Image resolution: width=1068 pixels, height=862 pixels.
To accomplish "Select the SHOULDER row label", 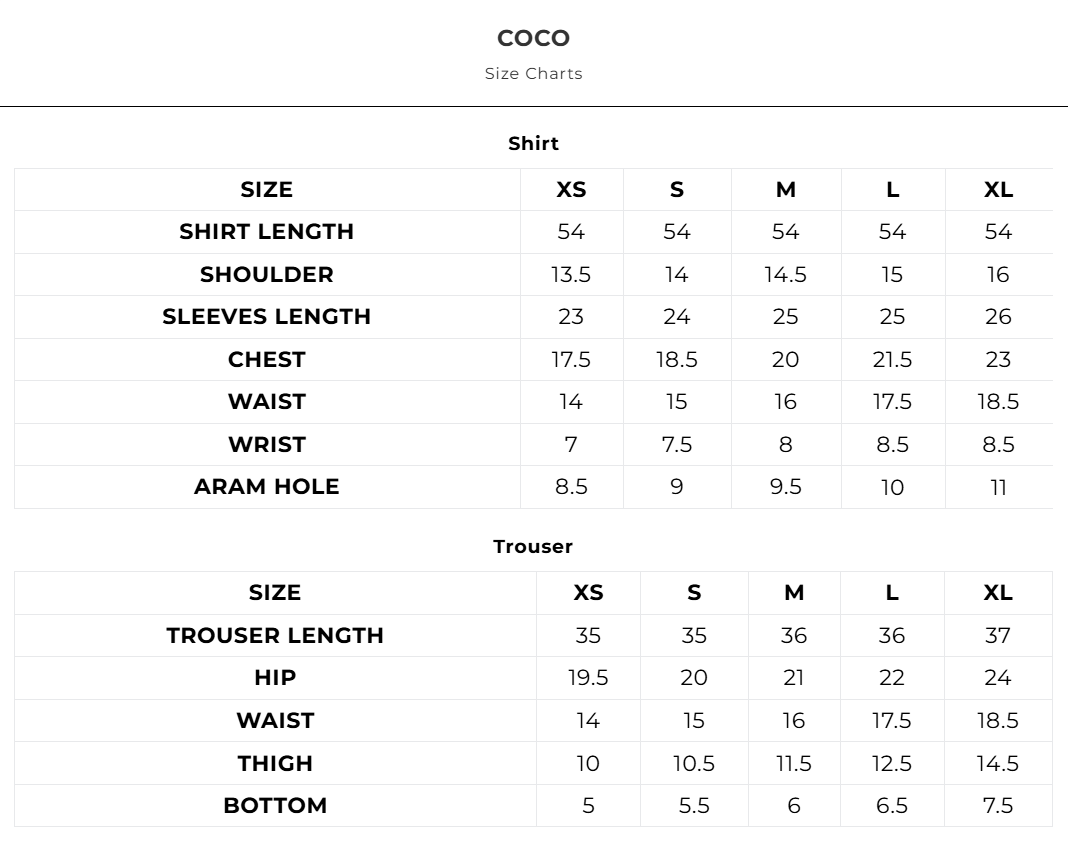I will tap(267, 274).
